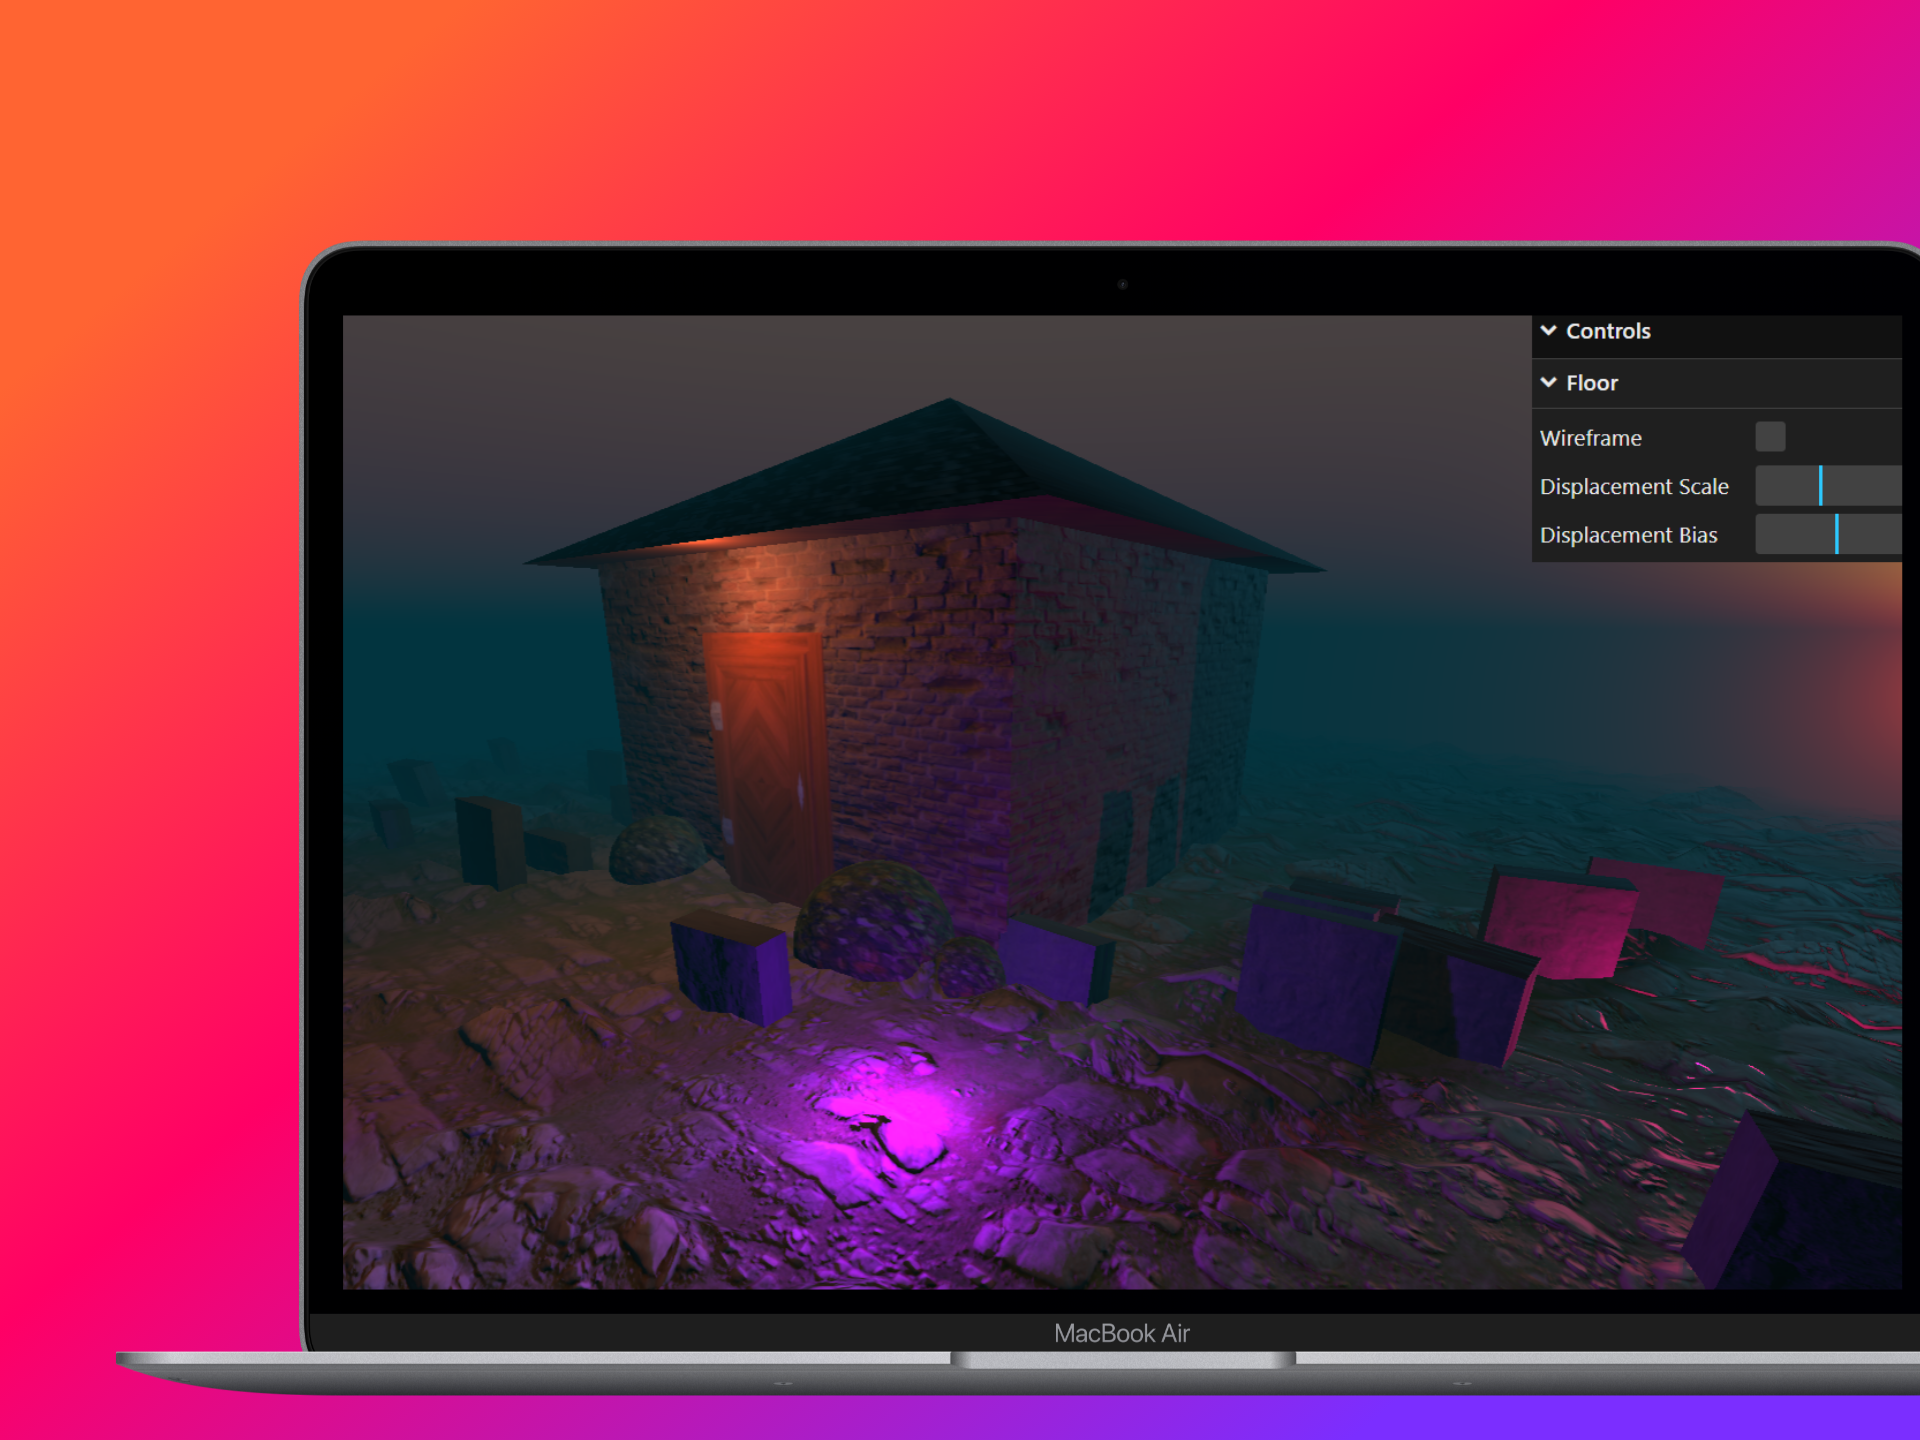The height and width of the screenshot is (1440, 1920).
Task: Click the purple gravestone in front of door
Action: pos(730,968)
